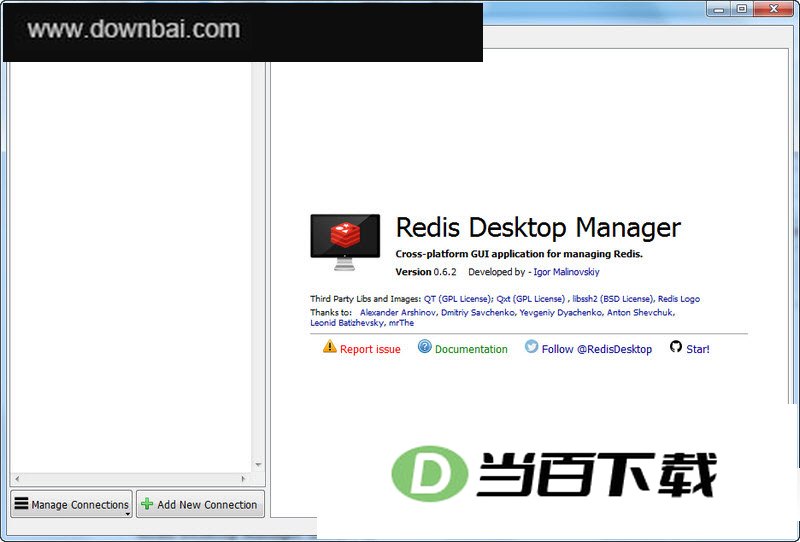Click the green plus icon for new connection

[x=147, y=504]
